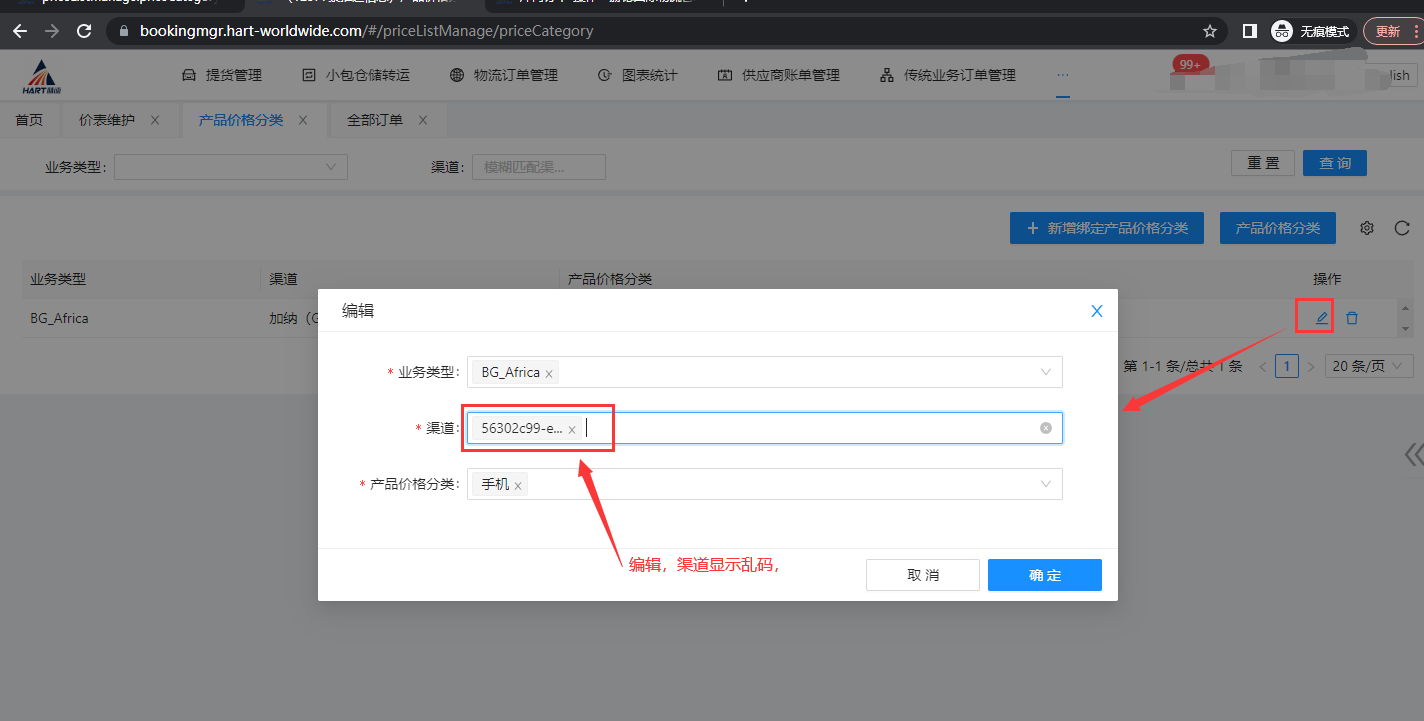1424x721 pixels.
Task: Open the 20 条/页 page size dropdown
Action: tap(1369, 366)
